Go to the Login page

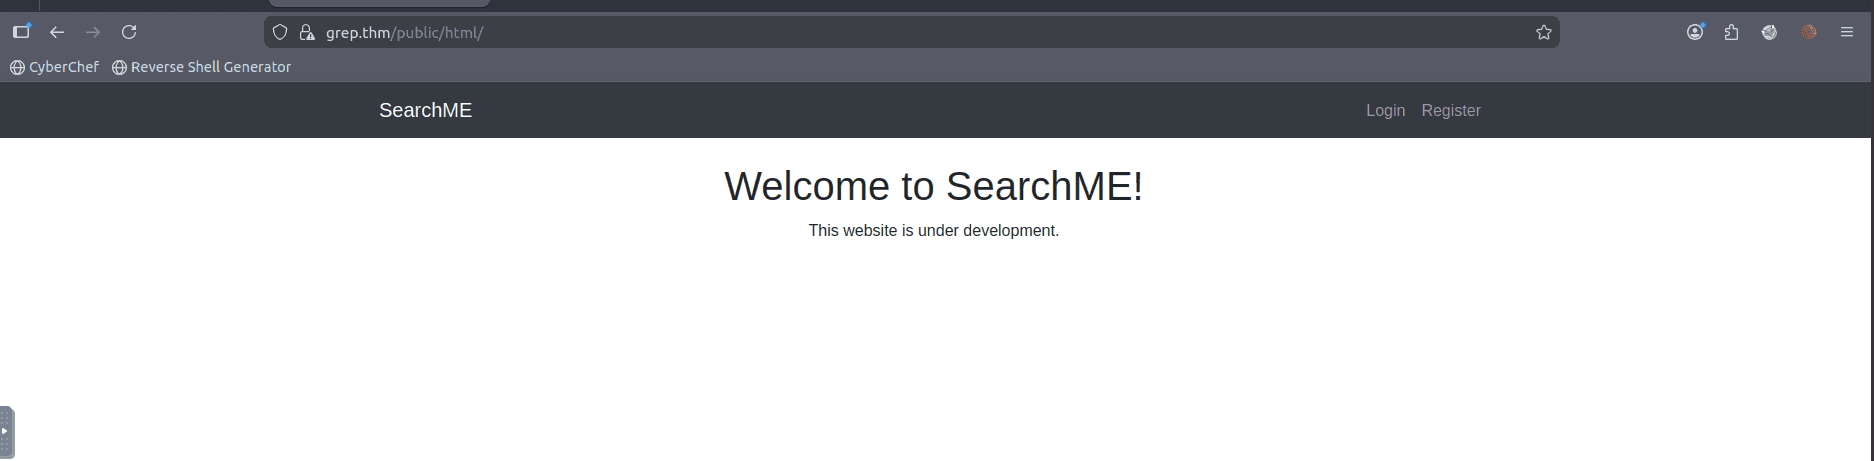click(x=1385, y=110)
